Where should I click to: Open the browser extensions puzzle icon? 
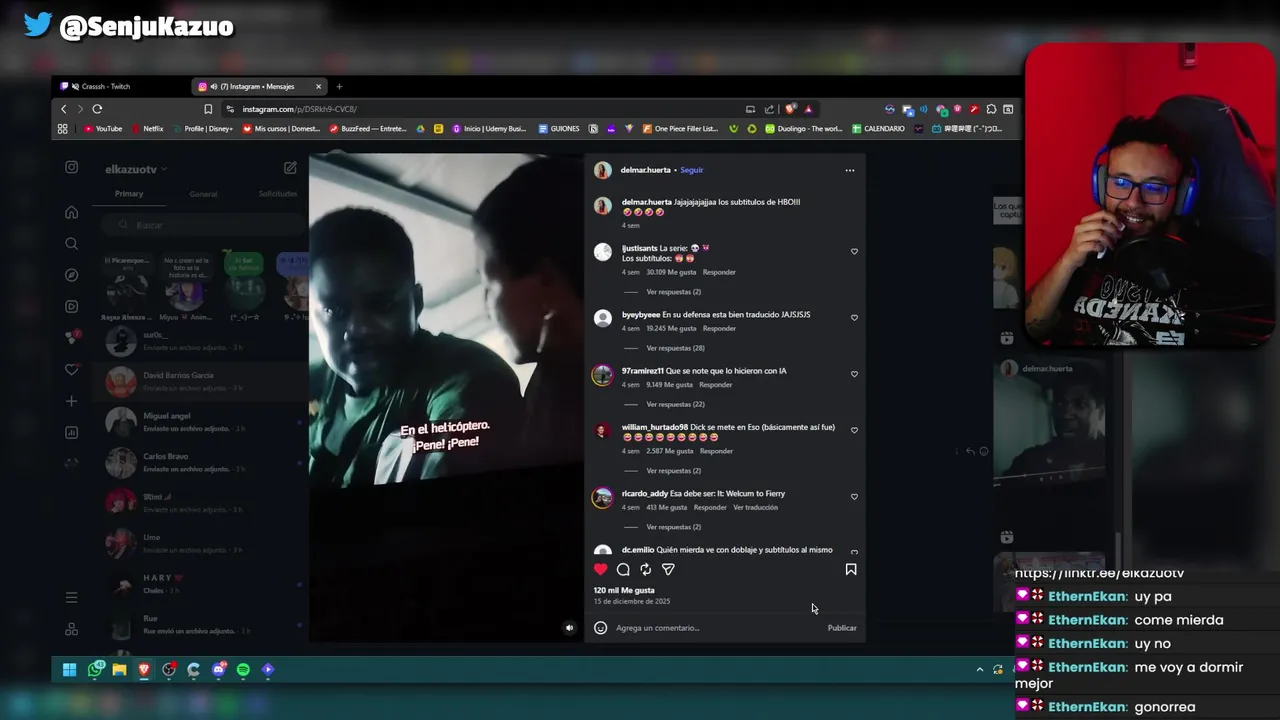(x=991, y=109)
